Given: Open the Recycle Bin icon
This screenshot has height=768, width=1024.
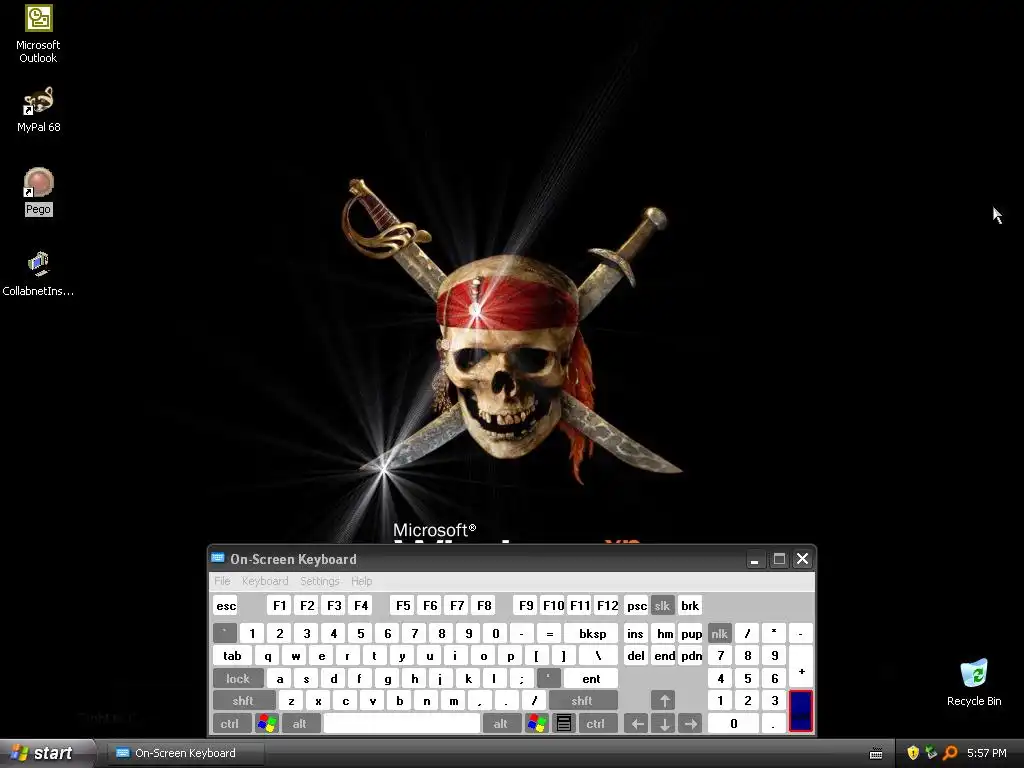Looking at the screenshot, I should click(x=974, y=683).
